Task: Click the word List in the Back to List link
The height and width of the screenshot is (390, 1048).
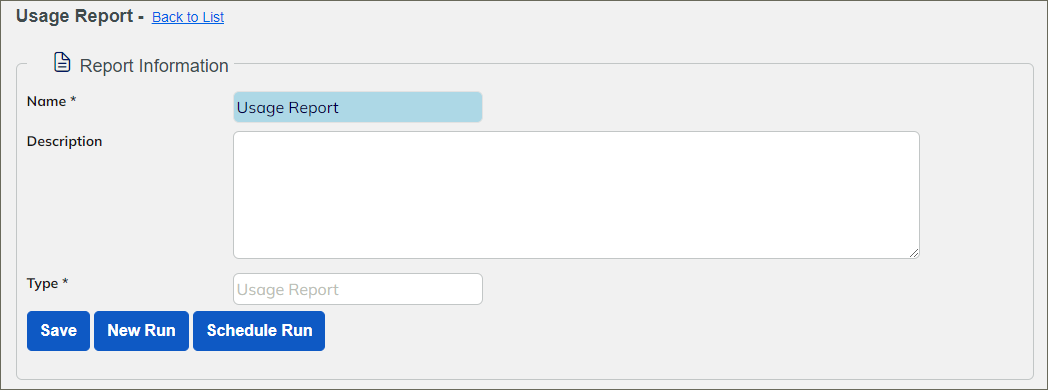Action: point(213,17)
